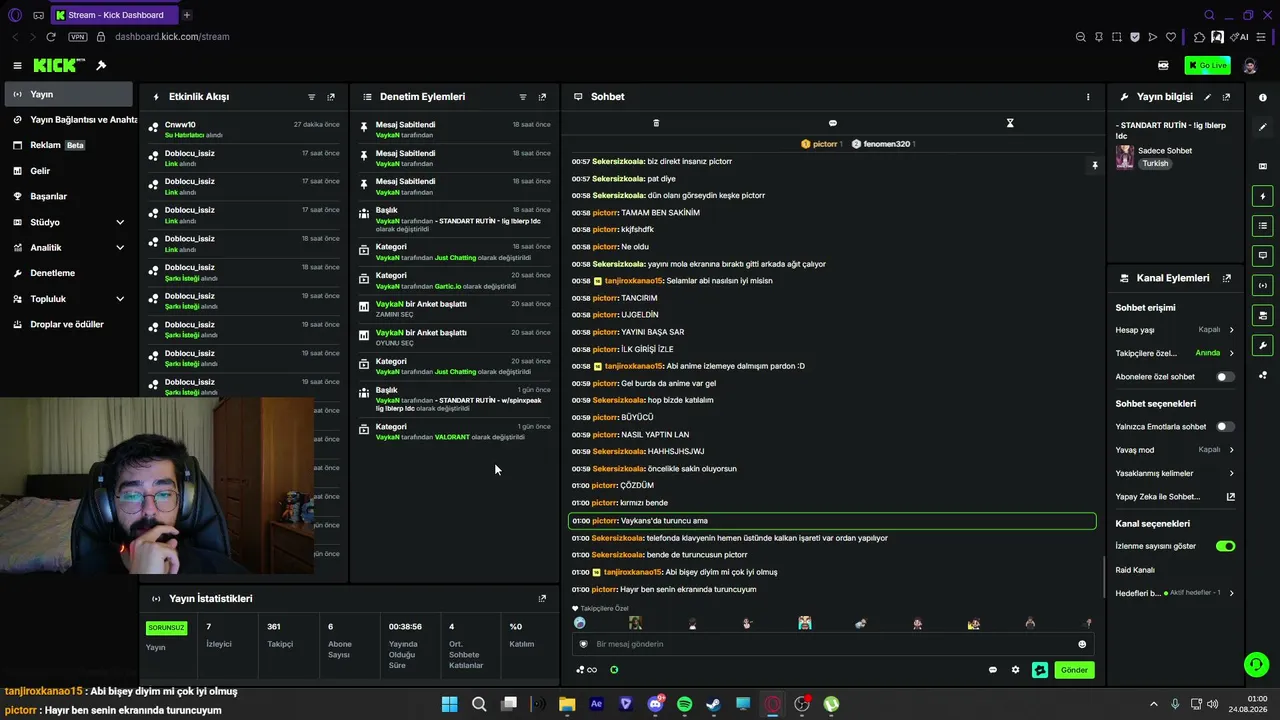
Task: Open the Yavaş mod setting
Action: [1175, 450]
